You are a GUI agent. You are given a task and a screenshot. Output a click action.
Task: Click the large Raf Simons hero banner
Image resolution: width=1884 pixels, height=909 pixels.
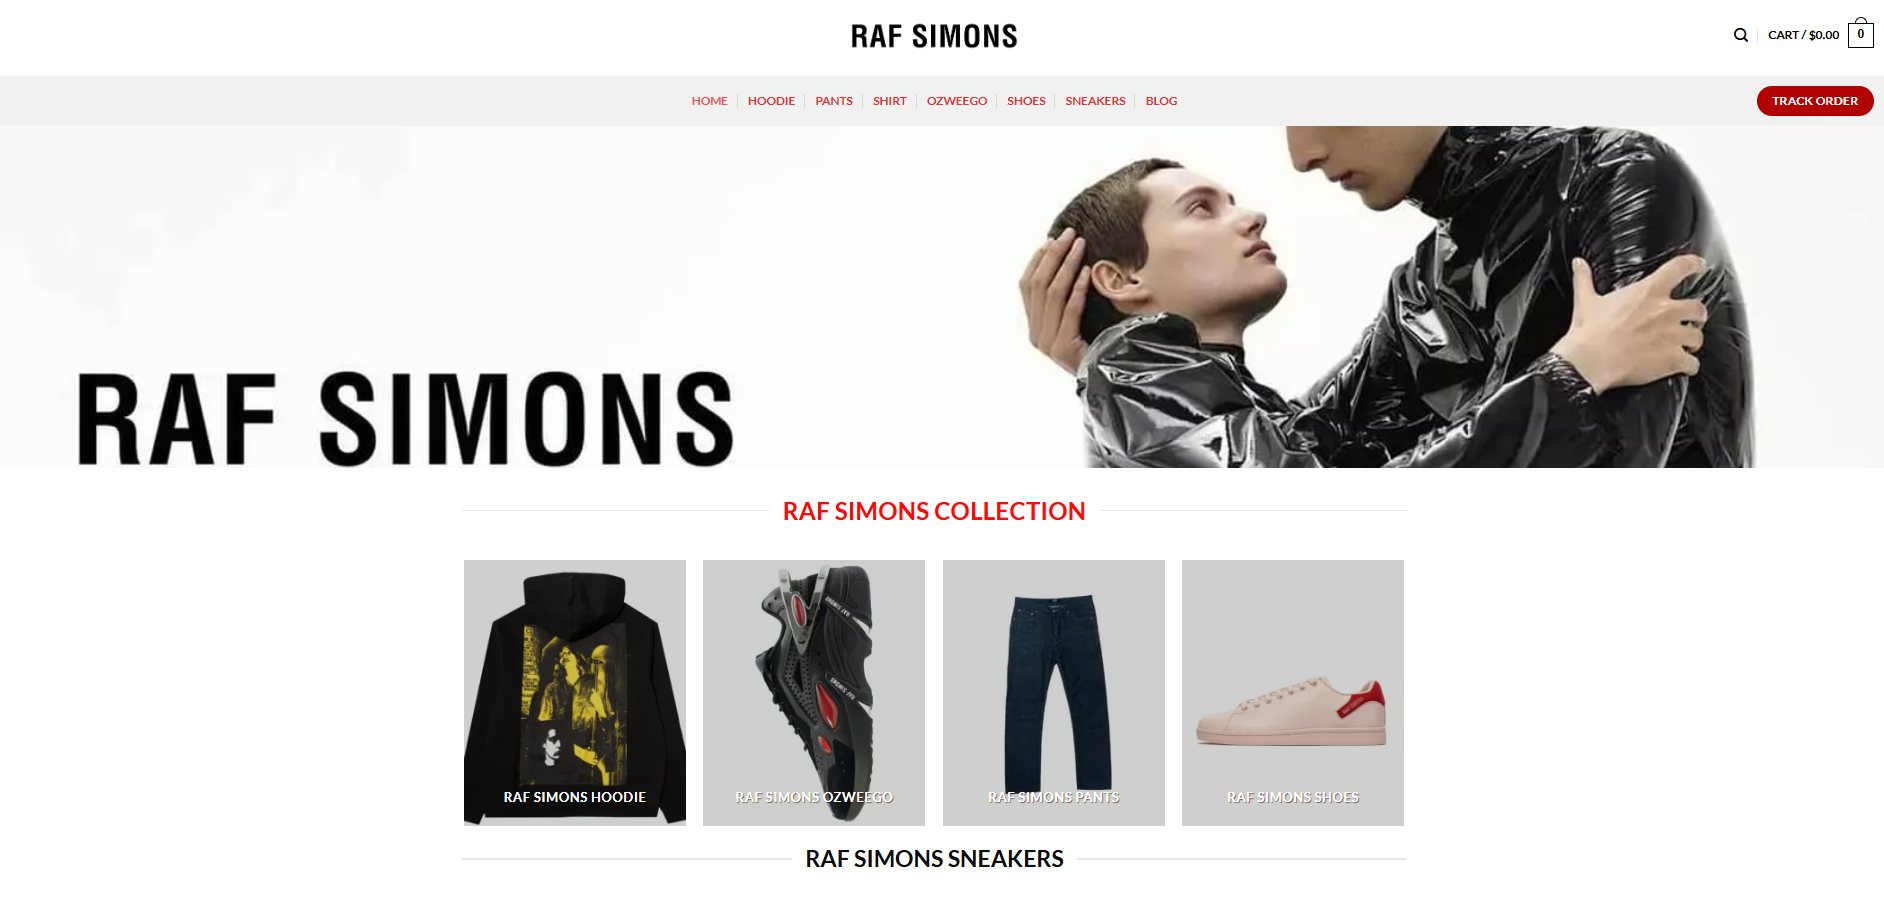pos(942,297)
